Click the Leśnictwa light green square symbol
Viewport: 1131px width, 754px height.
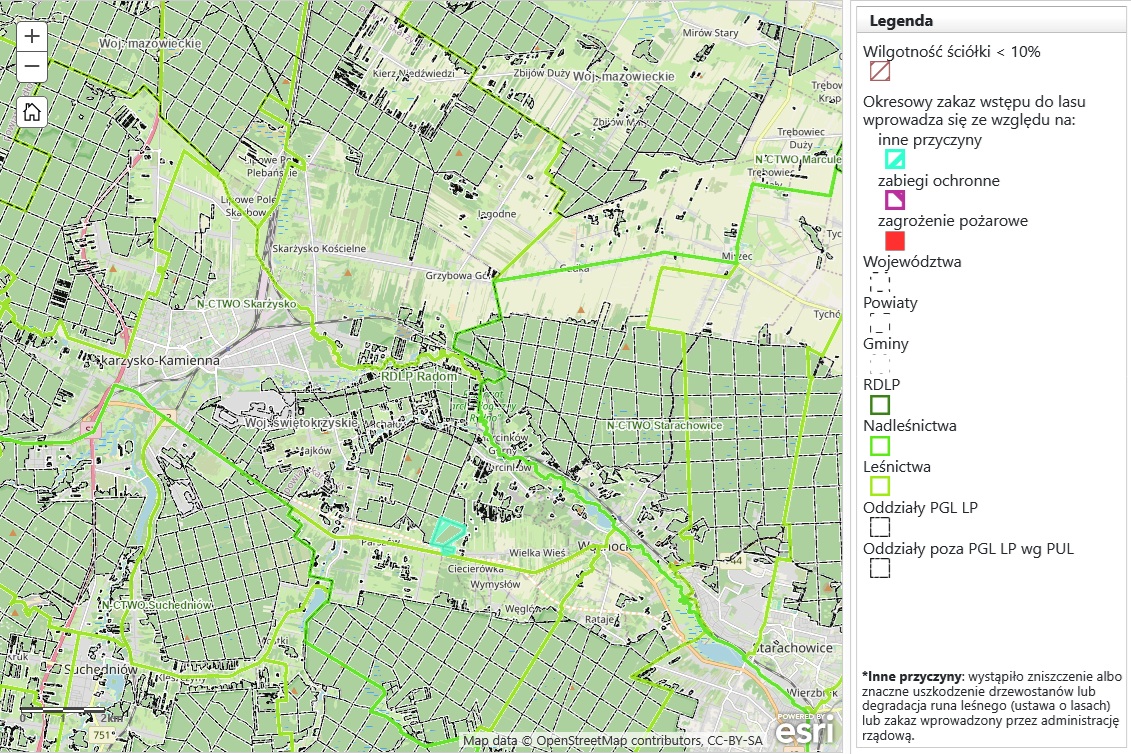point(880,486)
